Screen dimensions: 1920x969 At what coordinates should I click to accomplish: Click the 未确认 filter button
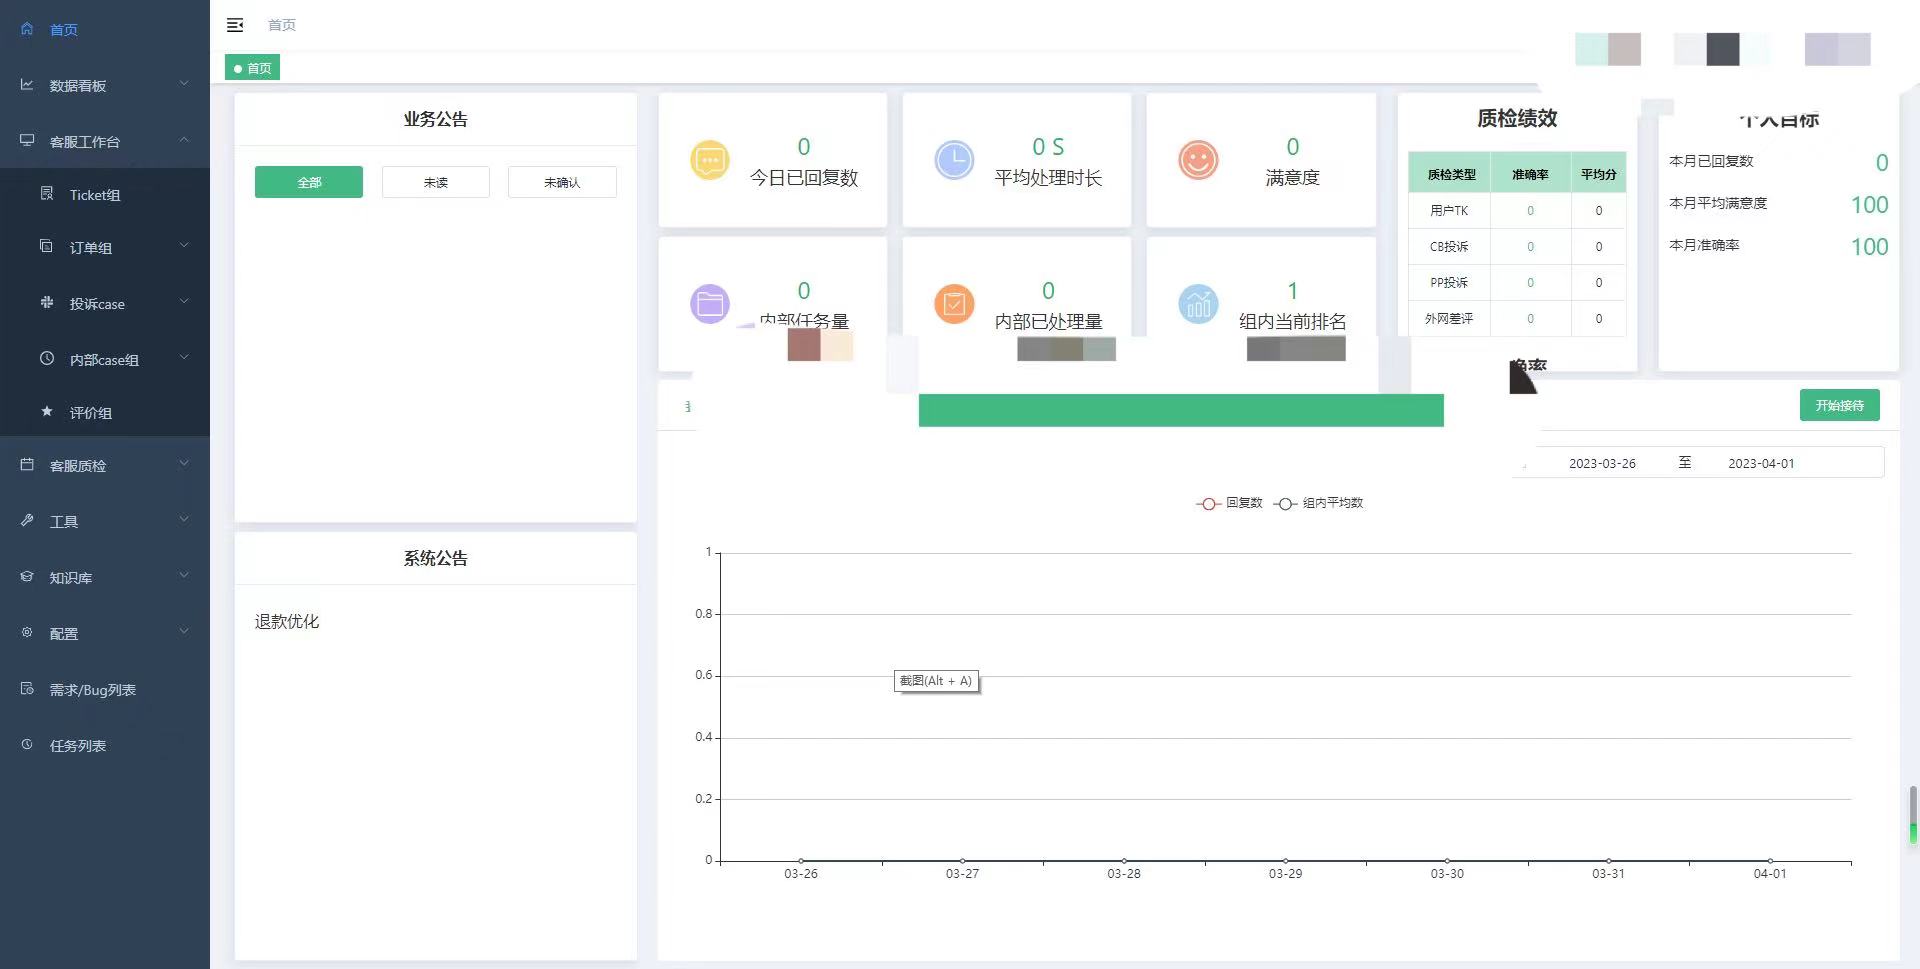click(x=562, y=182)
